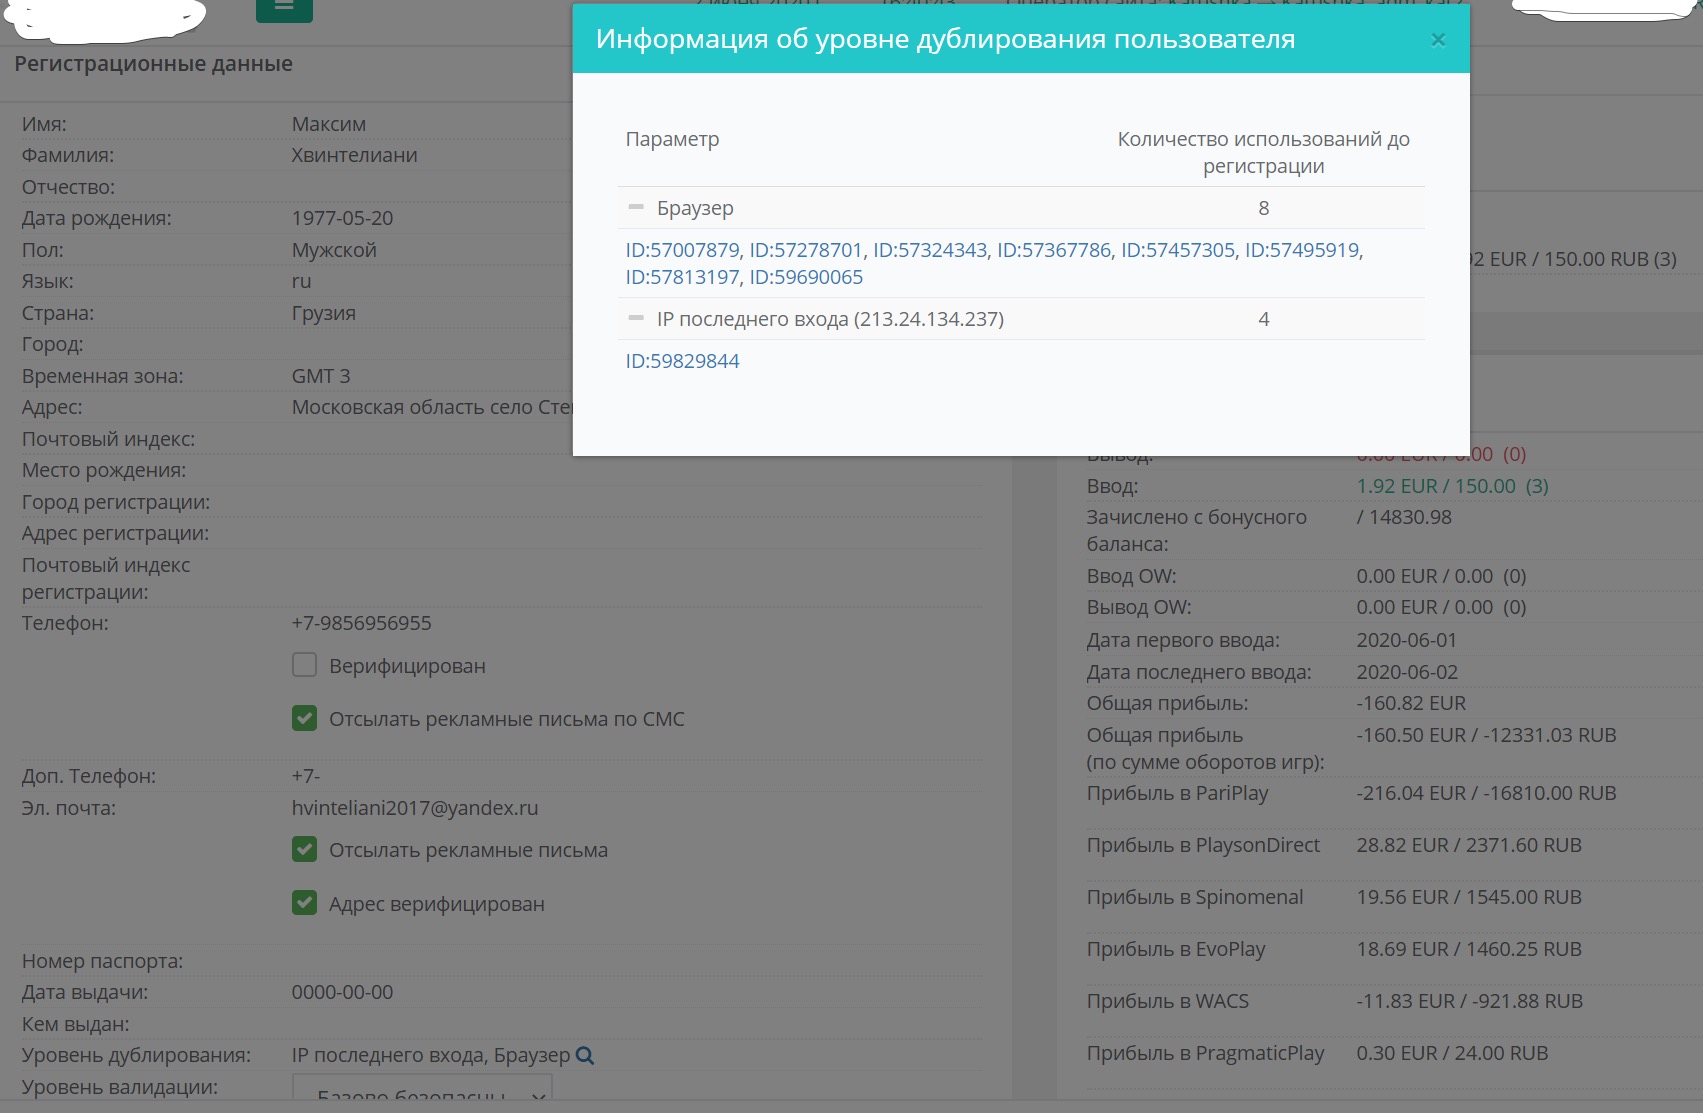
Task: Click the email address hvinteliani2017@yandex.ru
Action: [415, 808]
